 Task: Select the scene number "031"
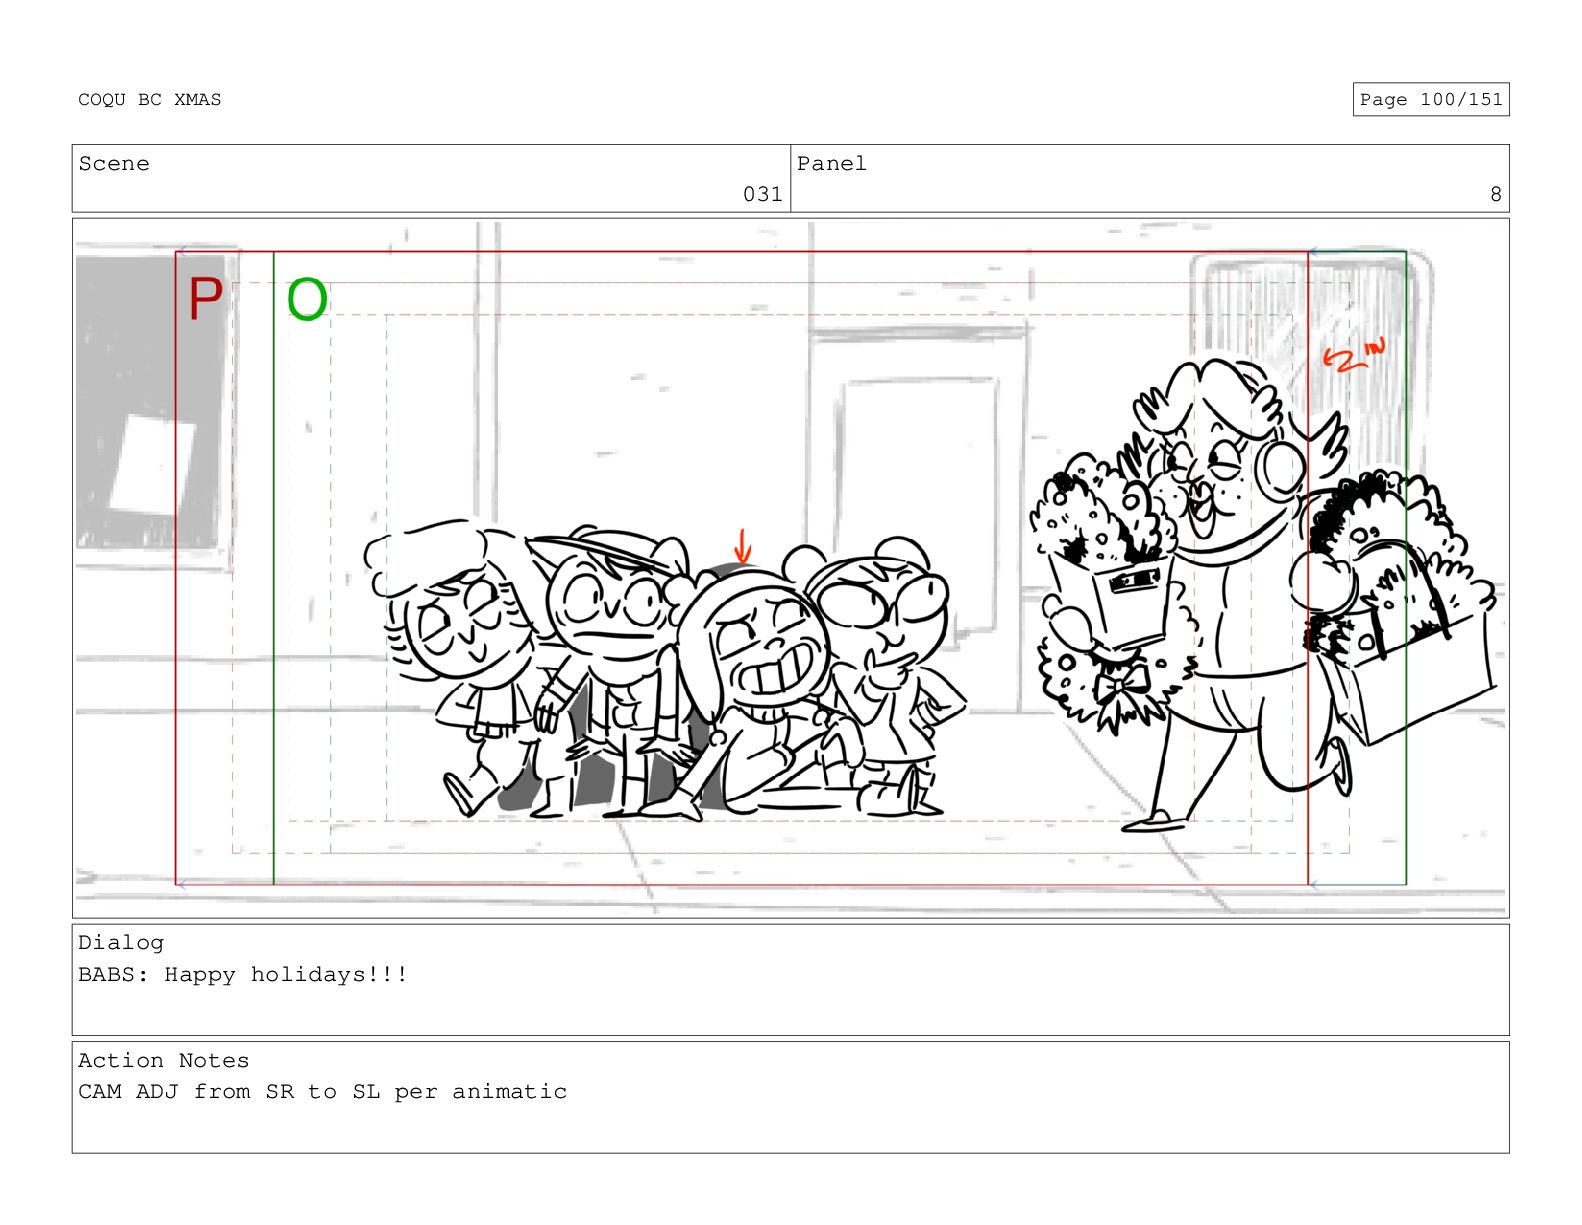point(762,194)
